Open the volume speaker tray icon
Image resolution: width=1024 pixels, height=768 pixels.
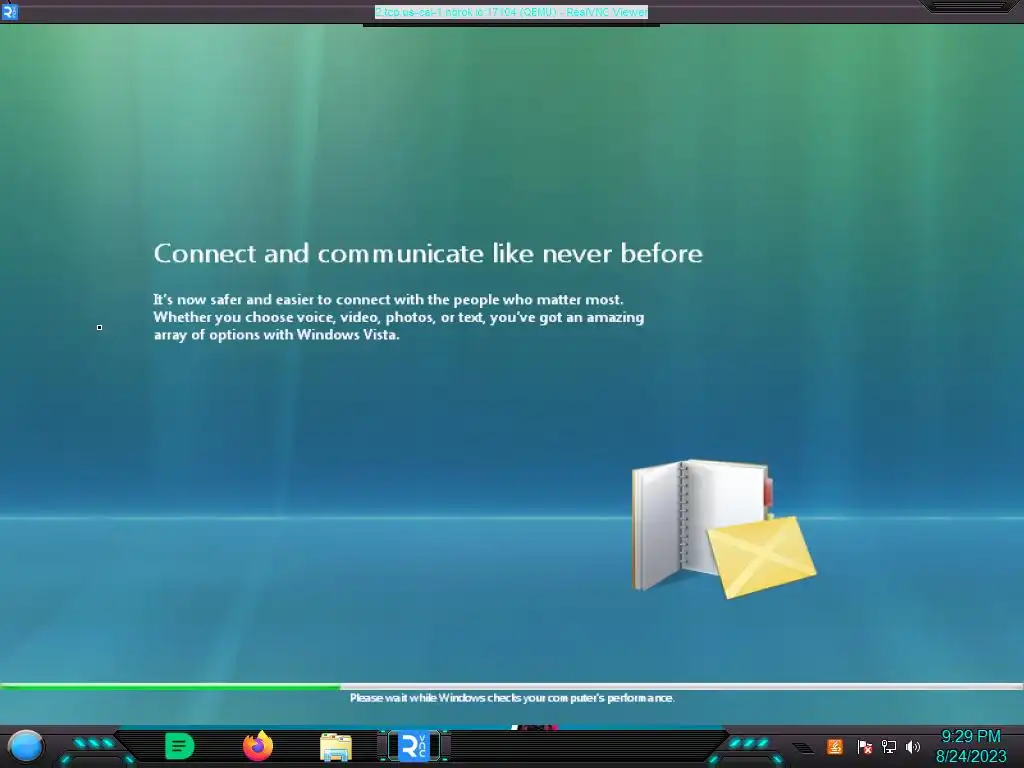(x=913, y=746)
